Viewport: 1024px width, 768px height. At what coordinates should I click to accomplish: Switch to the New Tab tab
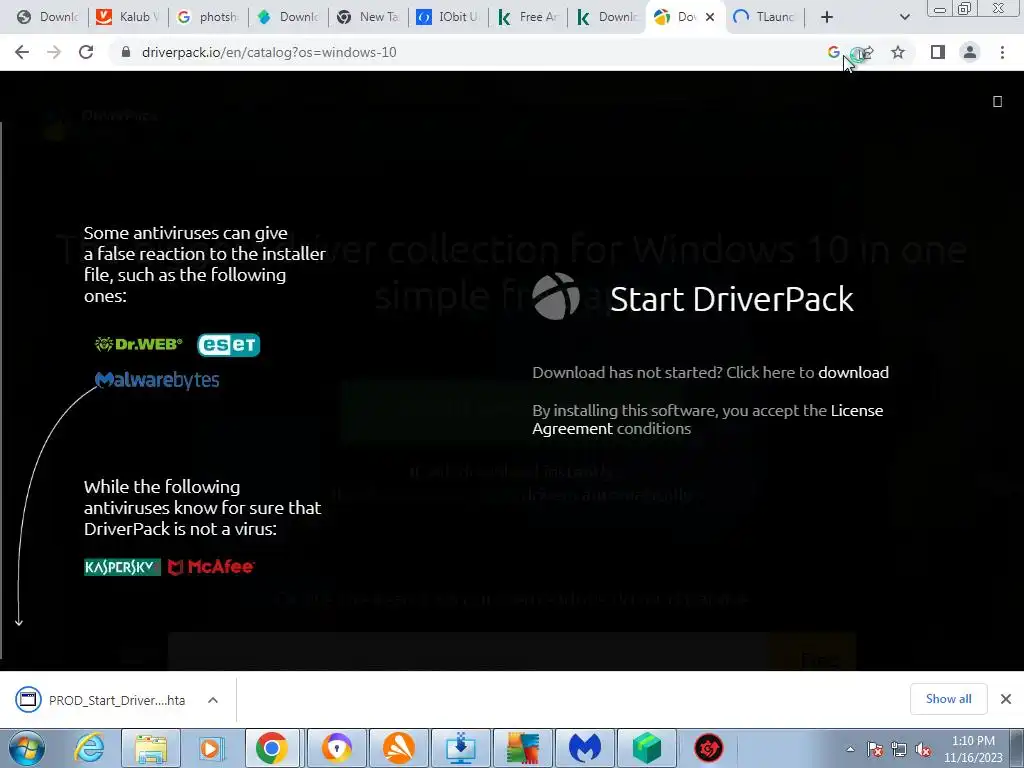pos(368,17)
